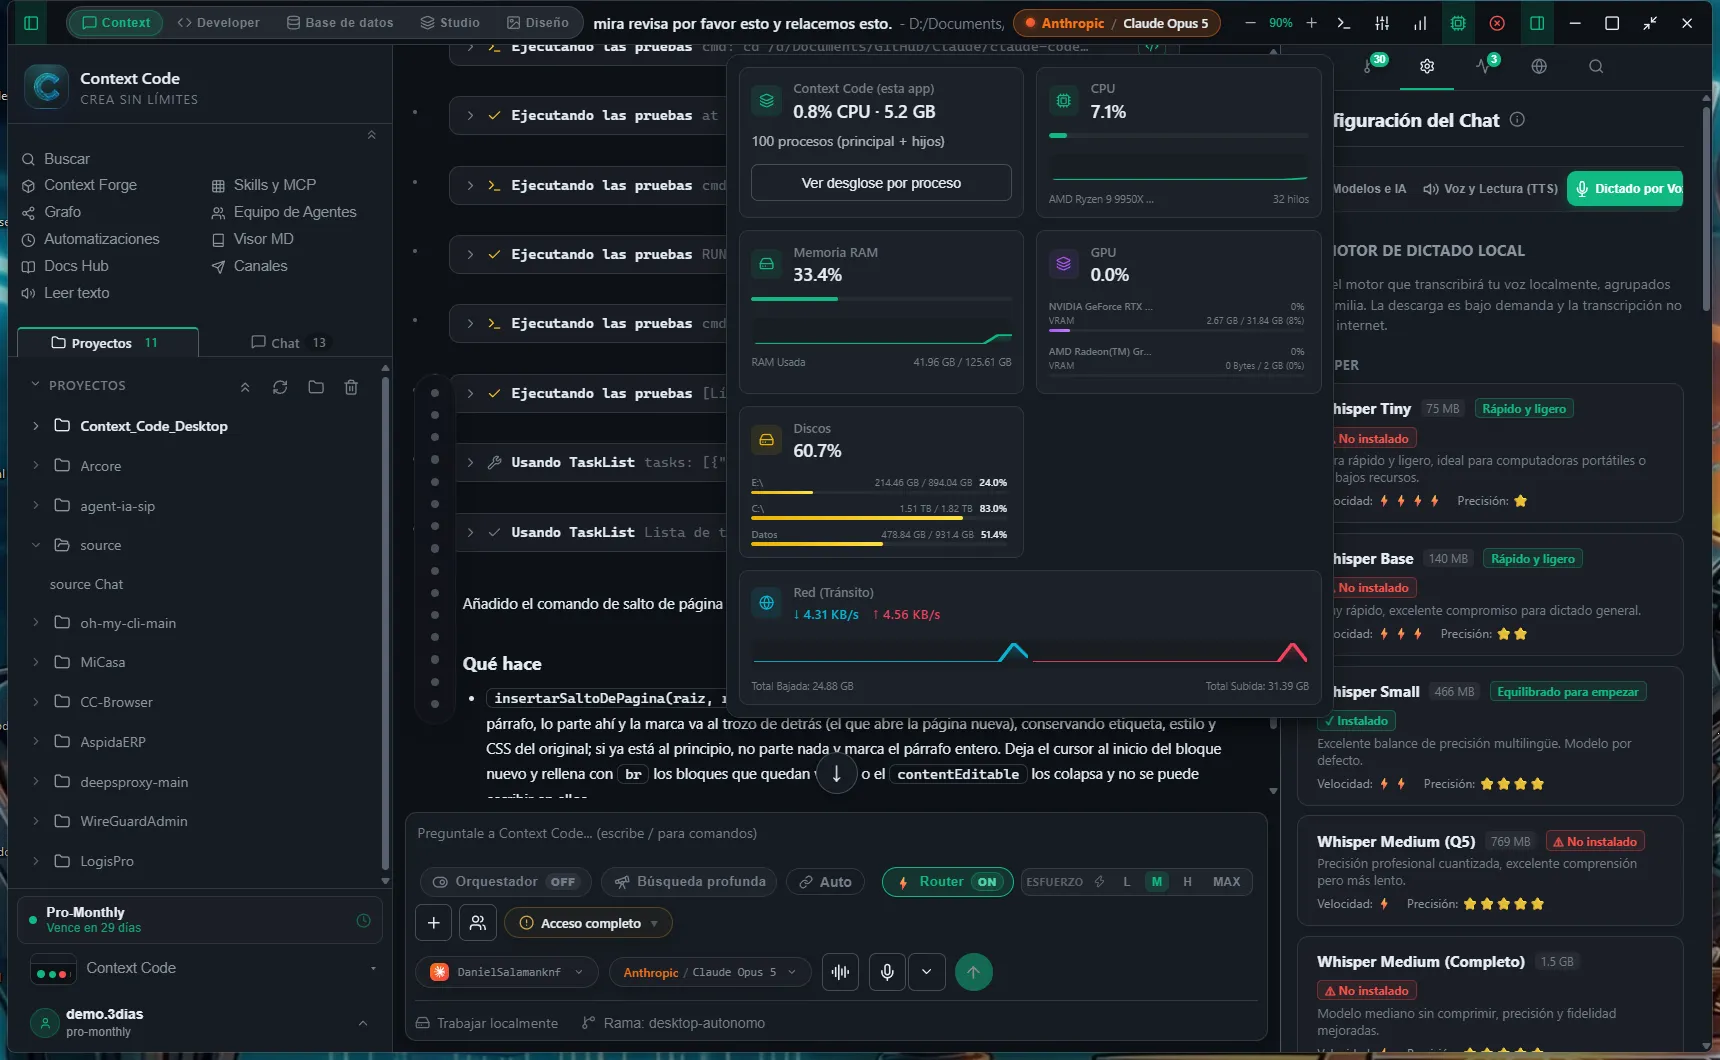Set effort level to M
This screenshot has width=1720, height=1060.
coord(1157,882)
